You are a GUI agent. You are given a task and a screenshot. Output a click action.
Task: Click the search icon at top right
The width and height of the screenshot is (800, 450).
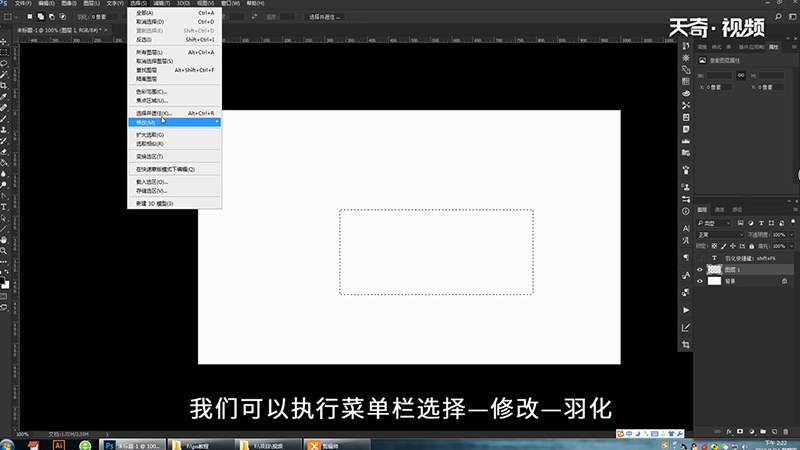[778, 17]
